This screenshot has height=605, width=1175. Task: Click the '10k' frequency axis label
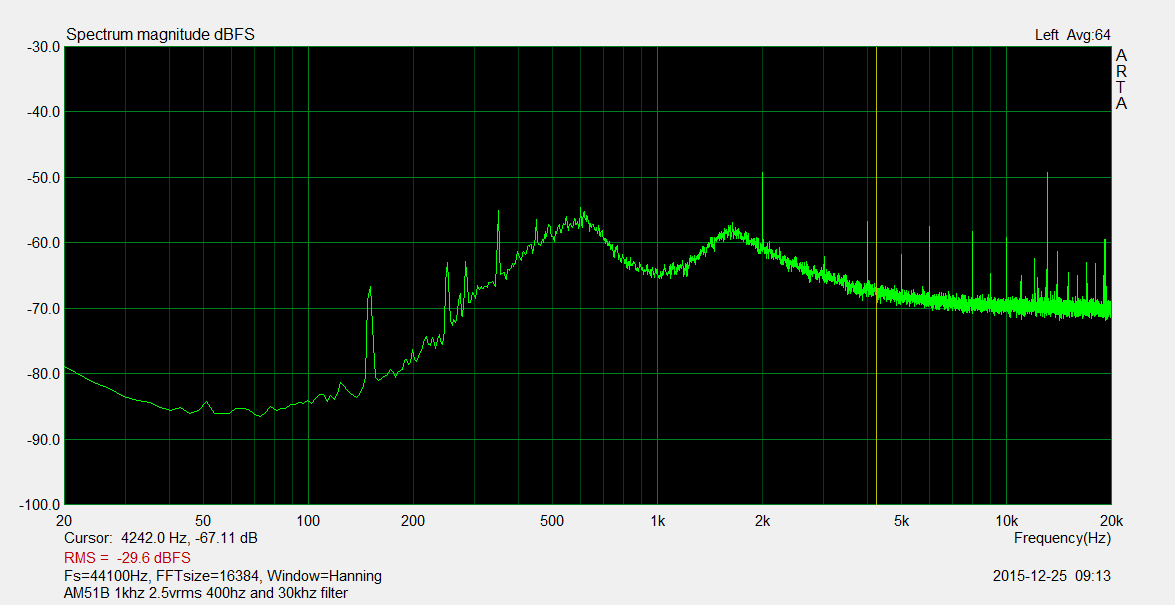tap(1006, 521)
